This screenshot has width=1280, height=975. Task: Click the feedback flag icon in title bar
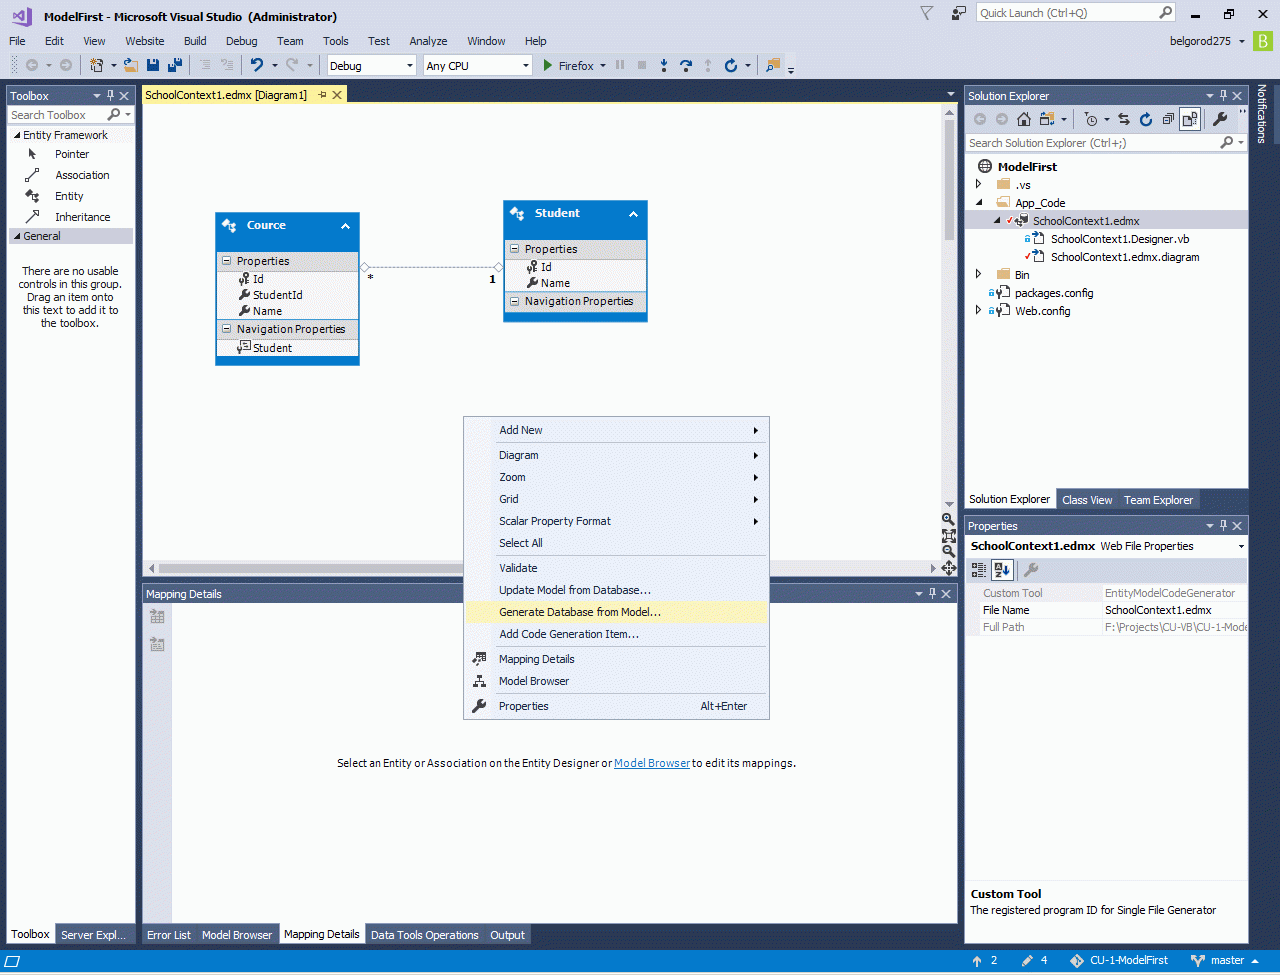coord(927,14)
